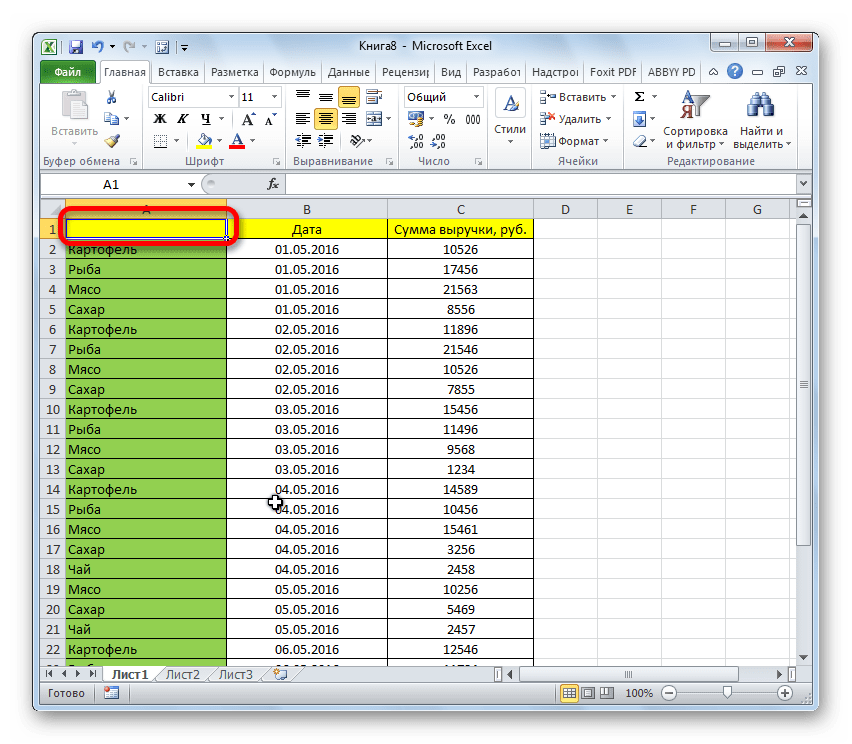Select cell C5 containing 8556
The image size is (852, 744).
[x=460, y=309]
